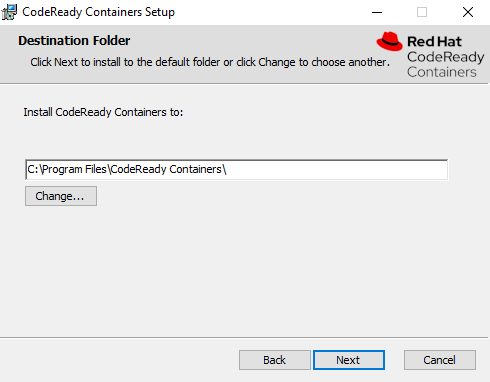Click "Install CodeReady Containers to:" label
This screenshot has height=382, width=490.
103,112
